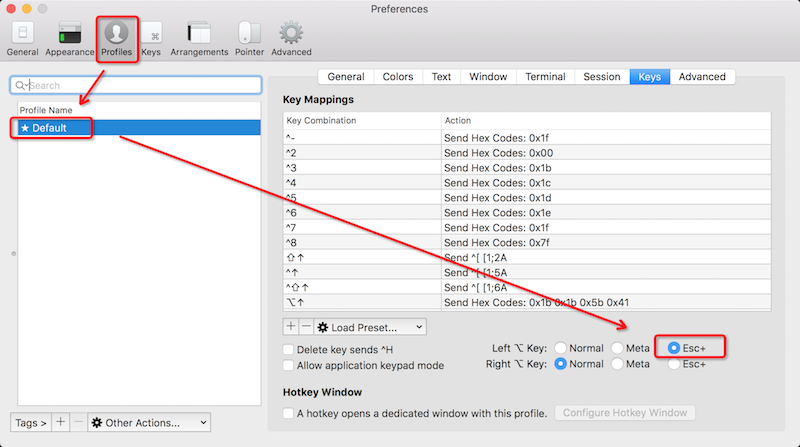Click the Action column header
The width and height of the screenshot is (800, 447).
pyautogui.click(x=606, y=120)
